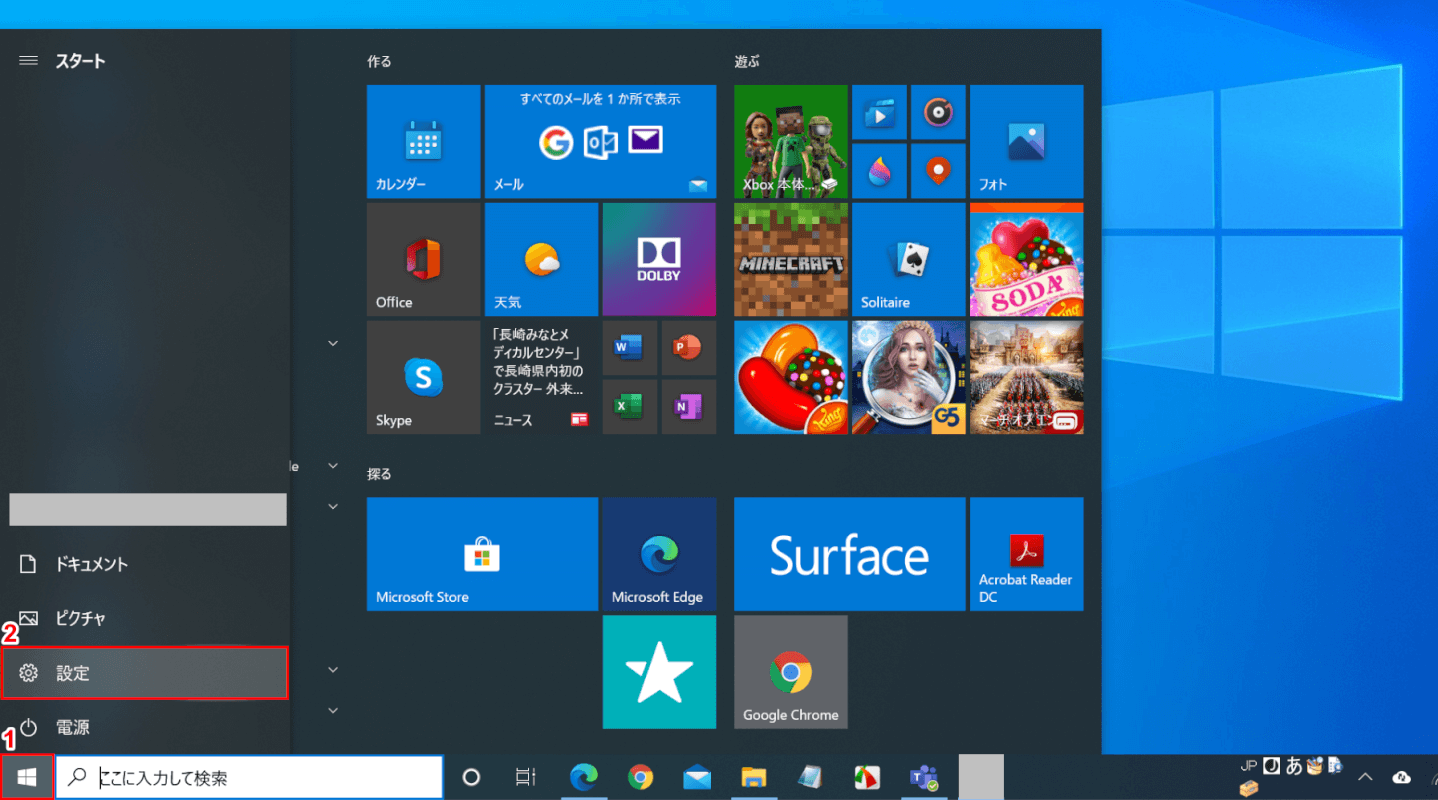Open Cortana from the taskbar circle
The width and height of the screenshot is (1438, 800).
(471, 777)
